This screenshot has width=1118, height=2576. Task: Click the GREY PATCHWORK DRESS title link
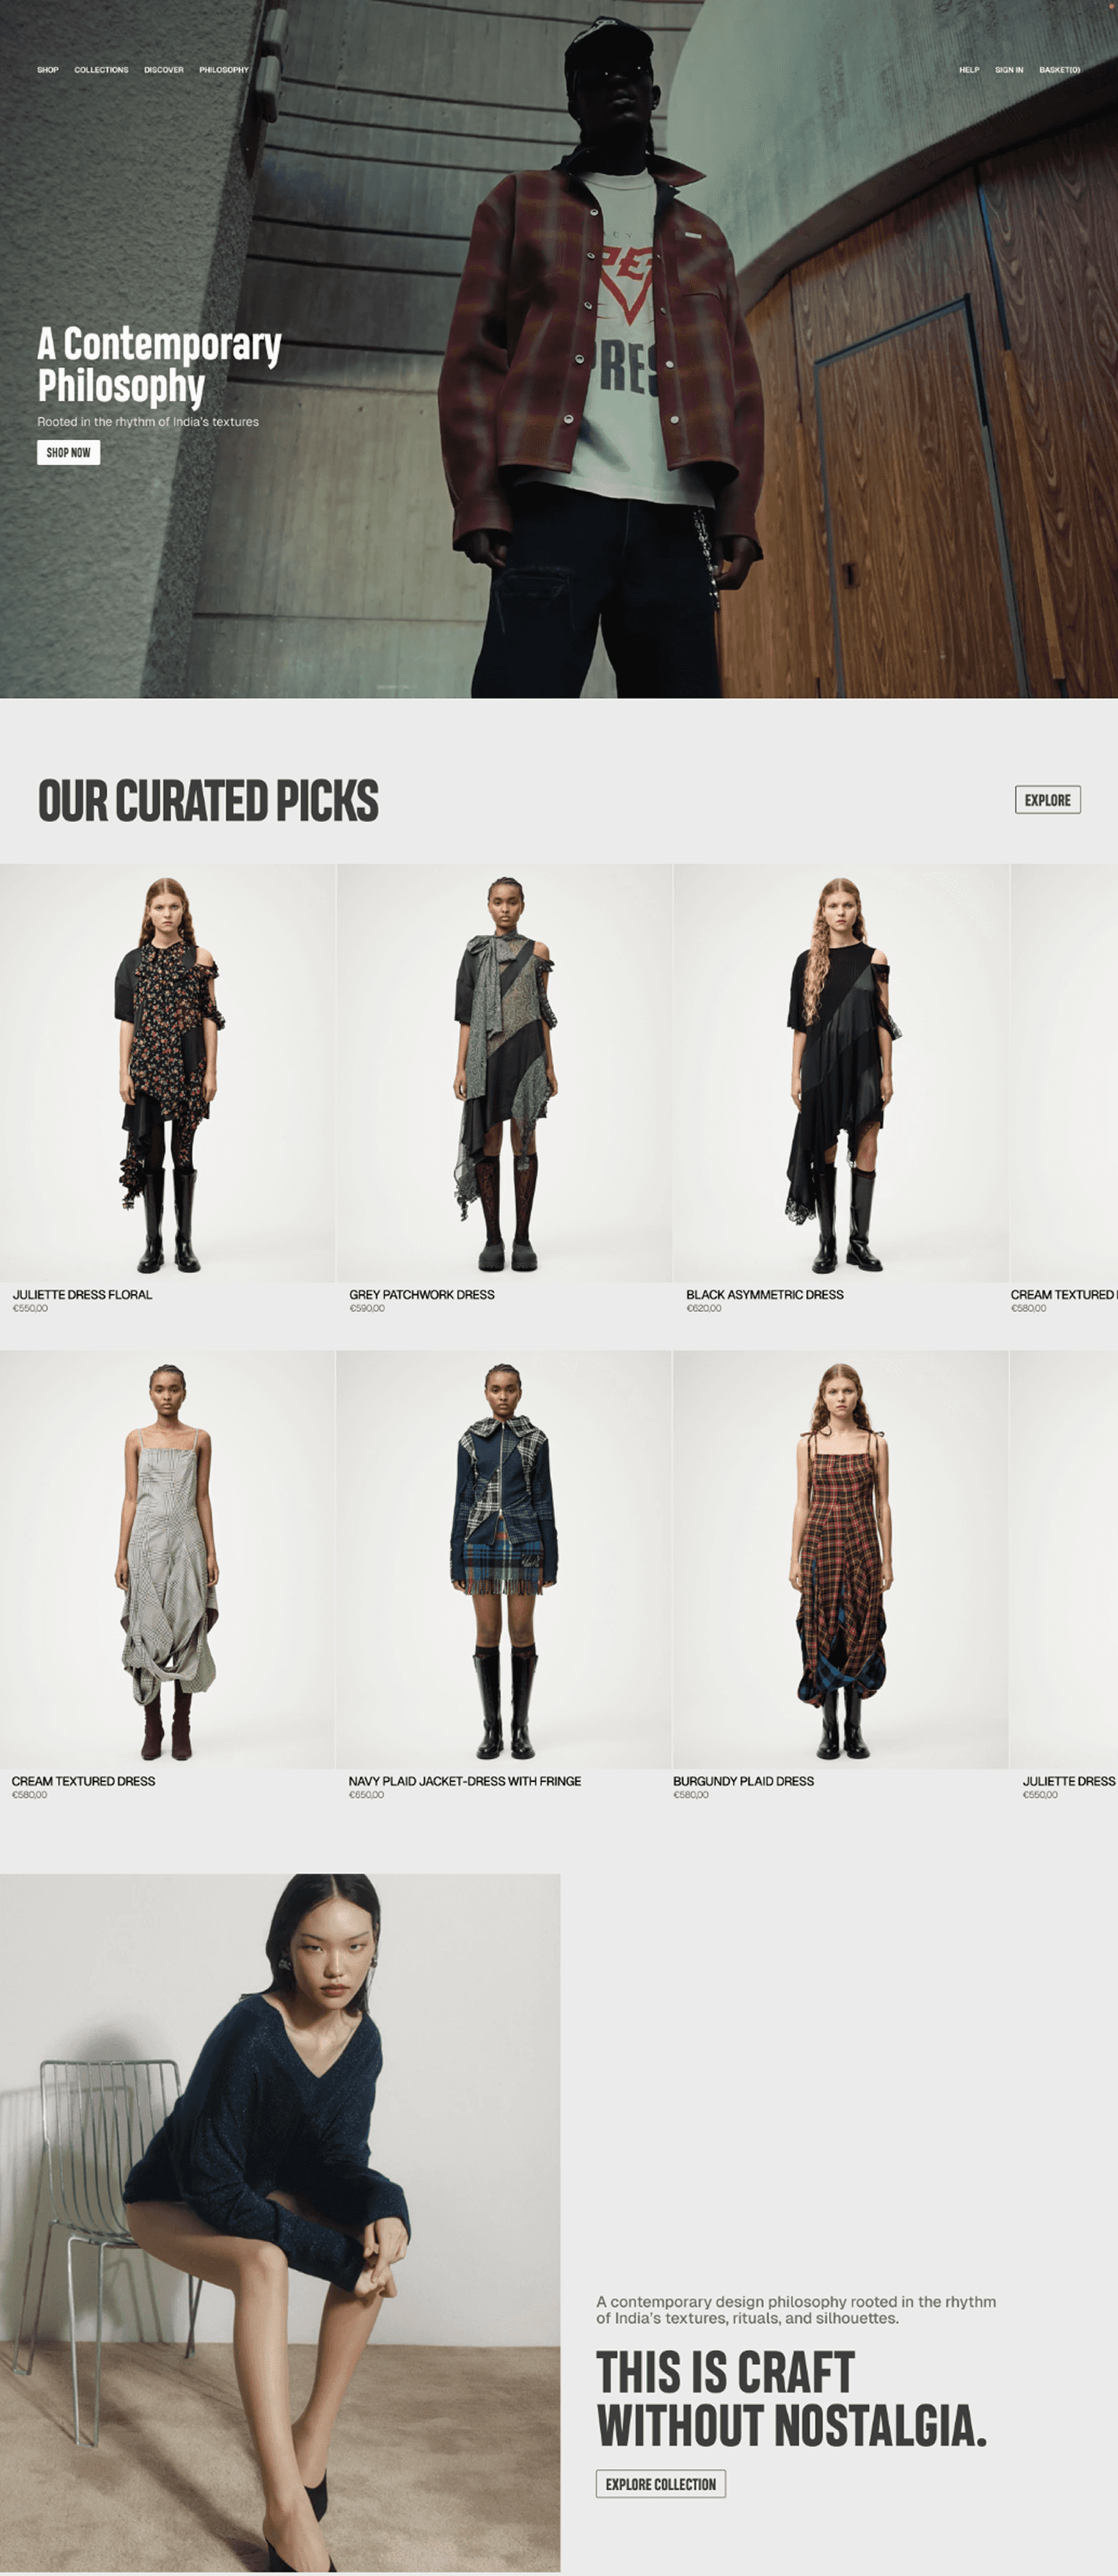[x=422, y=1294]
